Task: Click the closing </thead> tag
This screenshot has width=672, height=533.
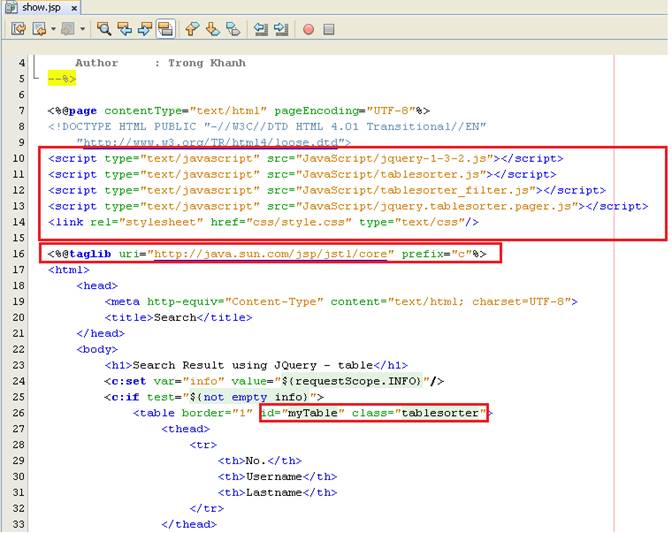Action: click(189, 524)
